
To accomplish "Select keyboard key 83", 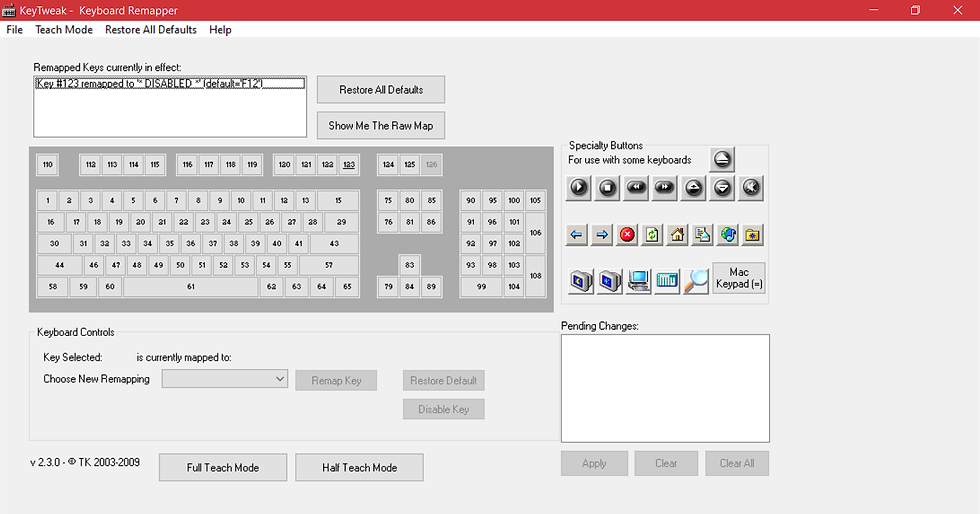I will (x=409, y=265).
